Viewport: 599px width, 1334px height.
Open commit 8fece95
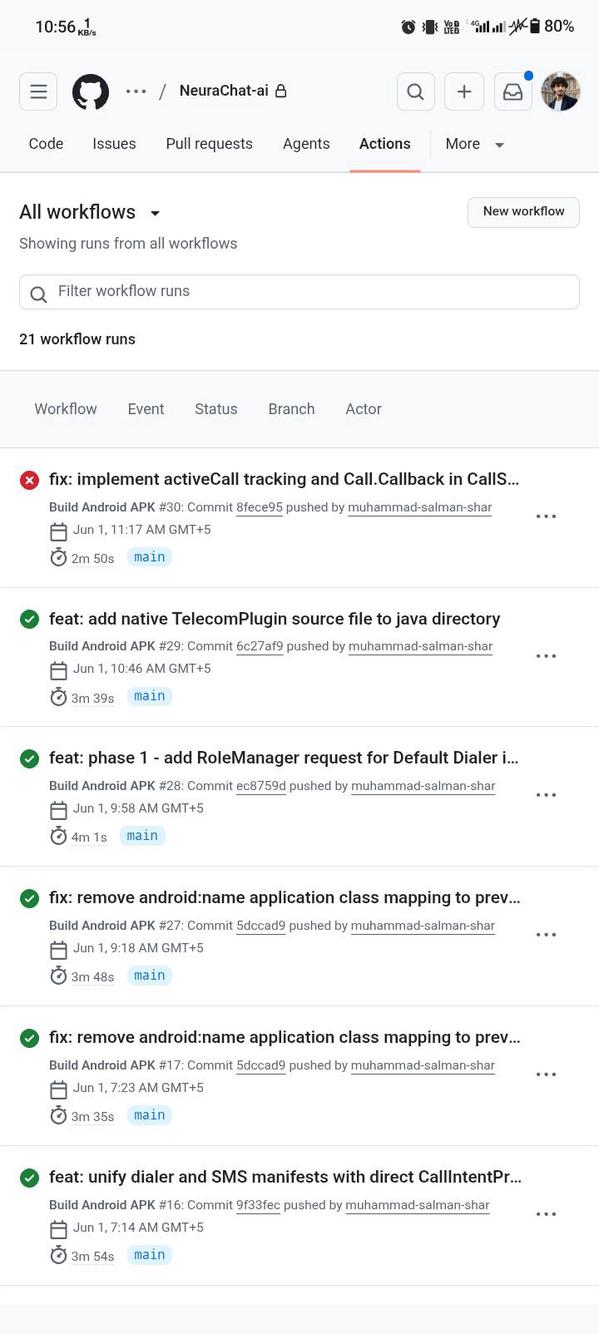point(259,507)
